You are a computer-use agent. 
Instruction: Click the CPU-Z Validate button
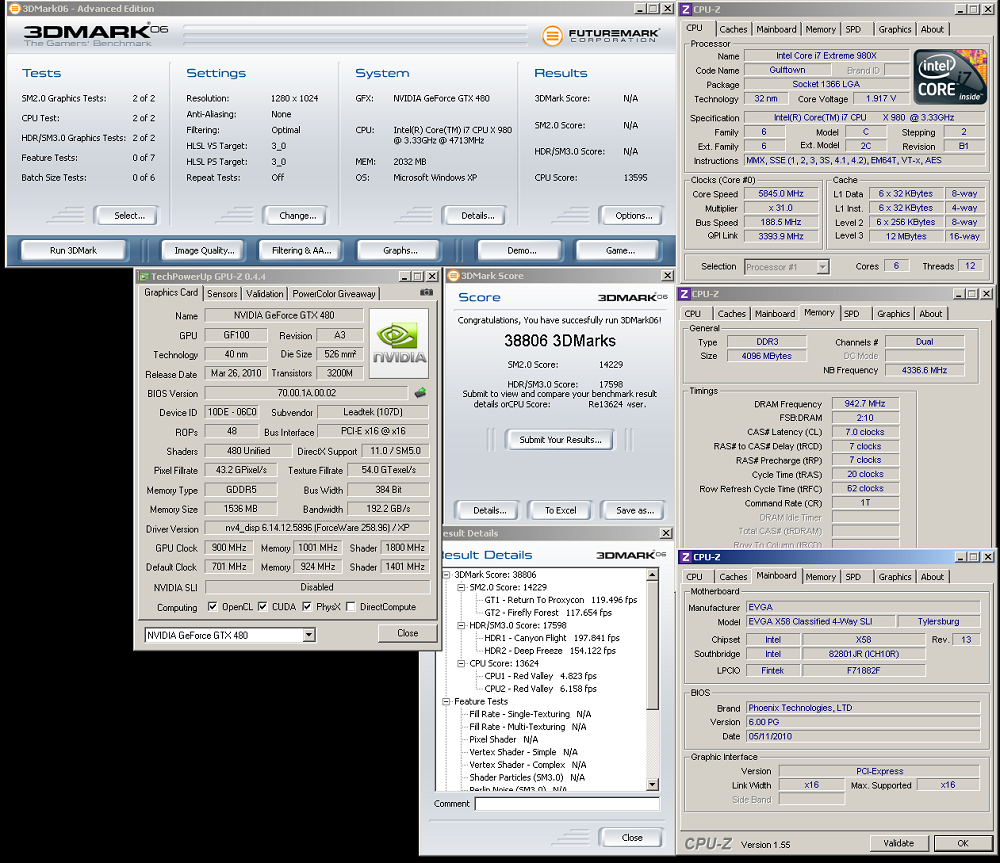(x=898, y=843)
